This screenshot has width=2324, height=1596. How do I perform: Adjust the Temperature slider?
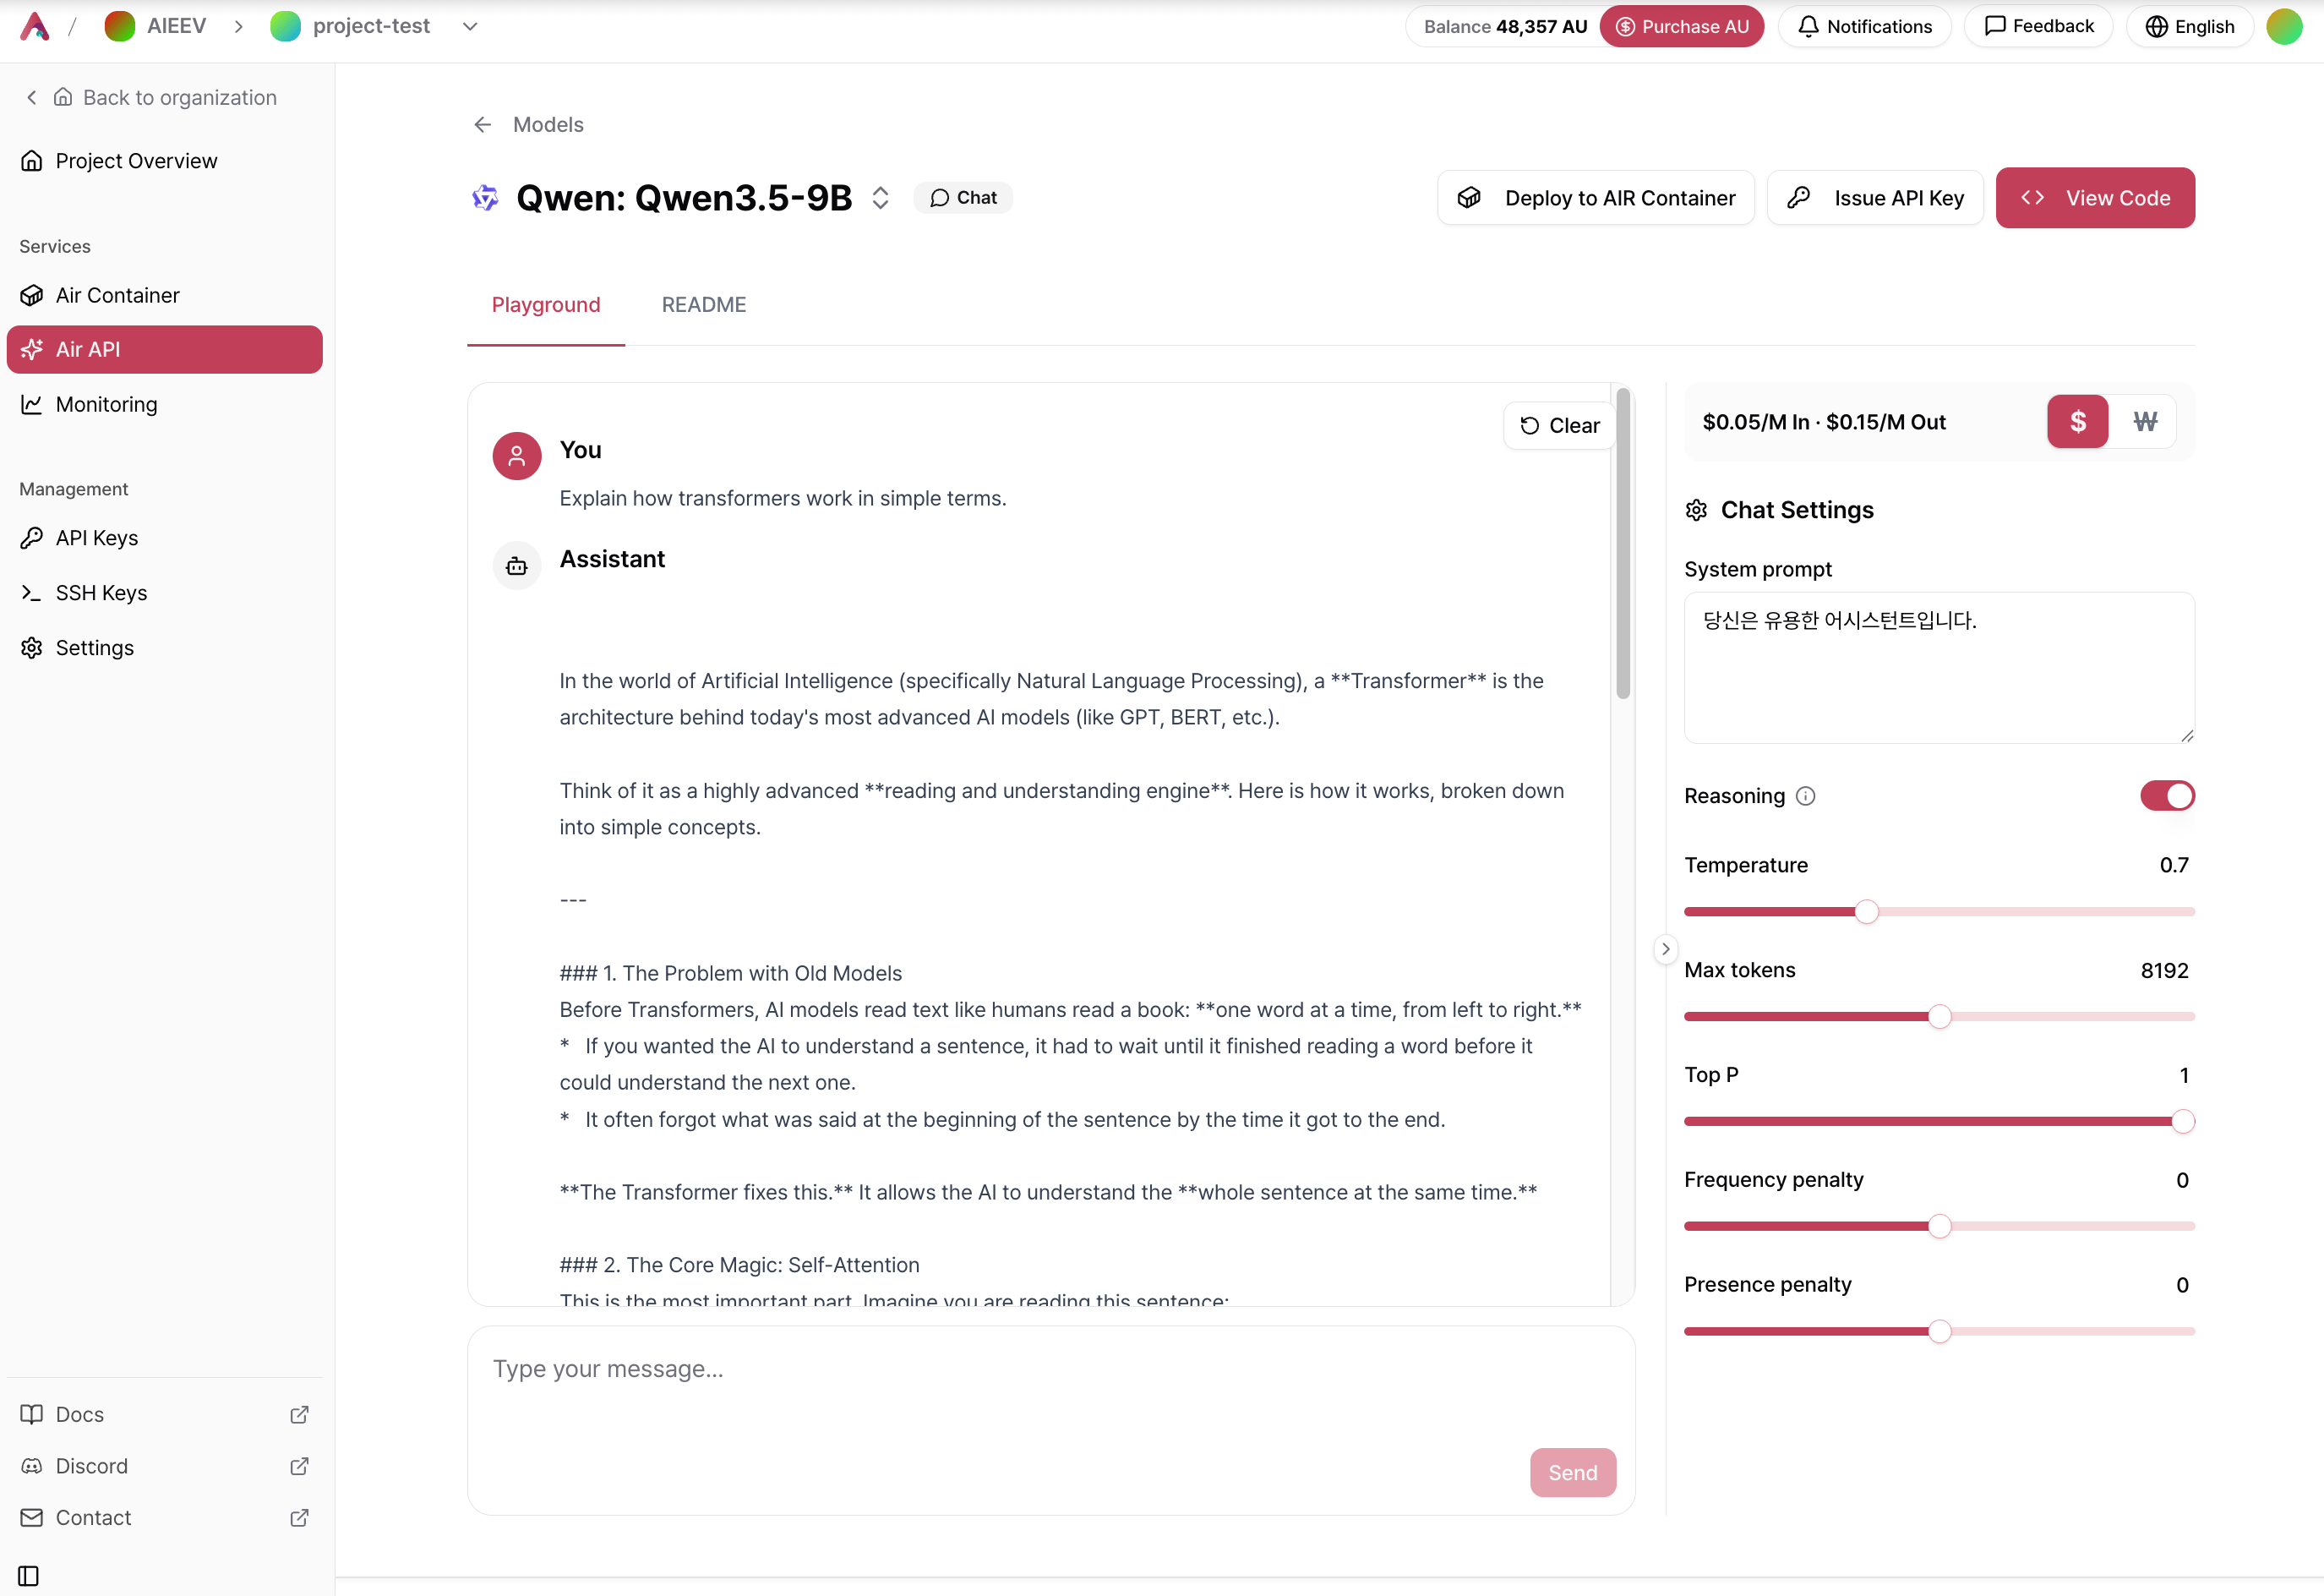(x=1866, y=912)
